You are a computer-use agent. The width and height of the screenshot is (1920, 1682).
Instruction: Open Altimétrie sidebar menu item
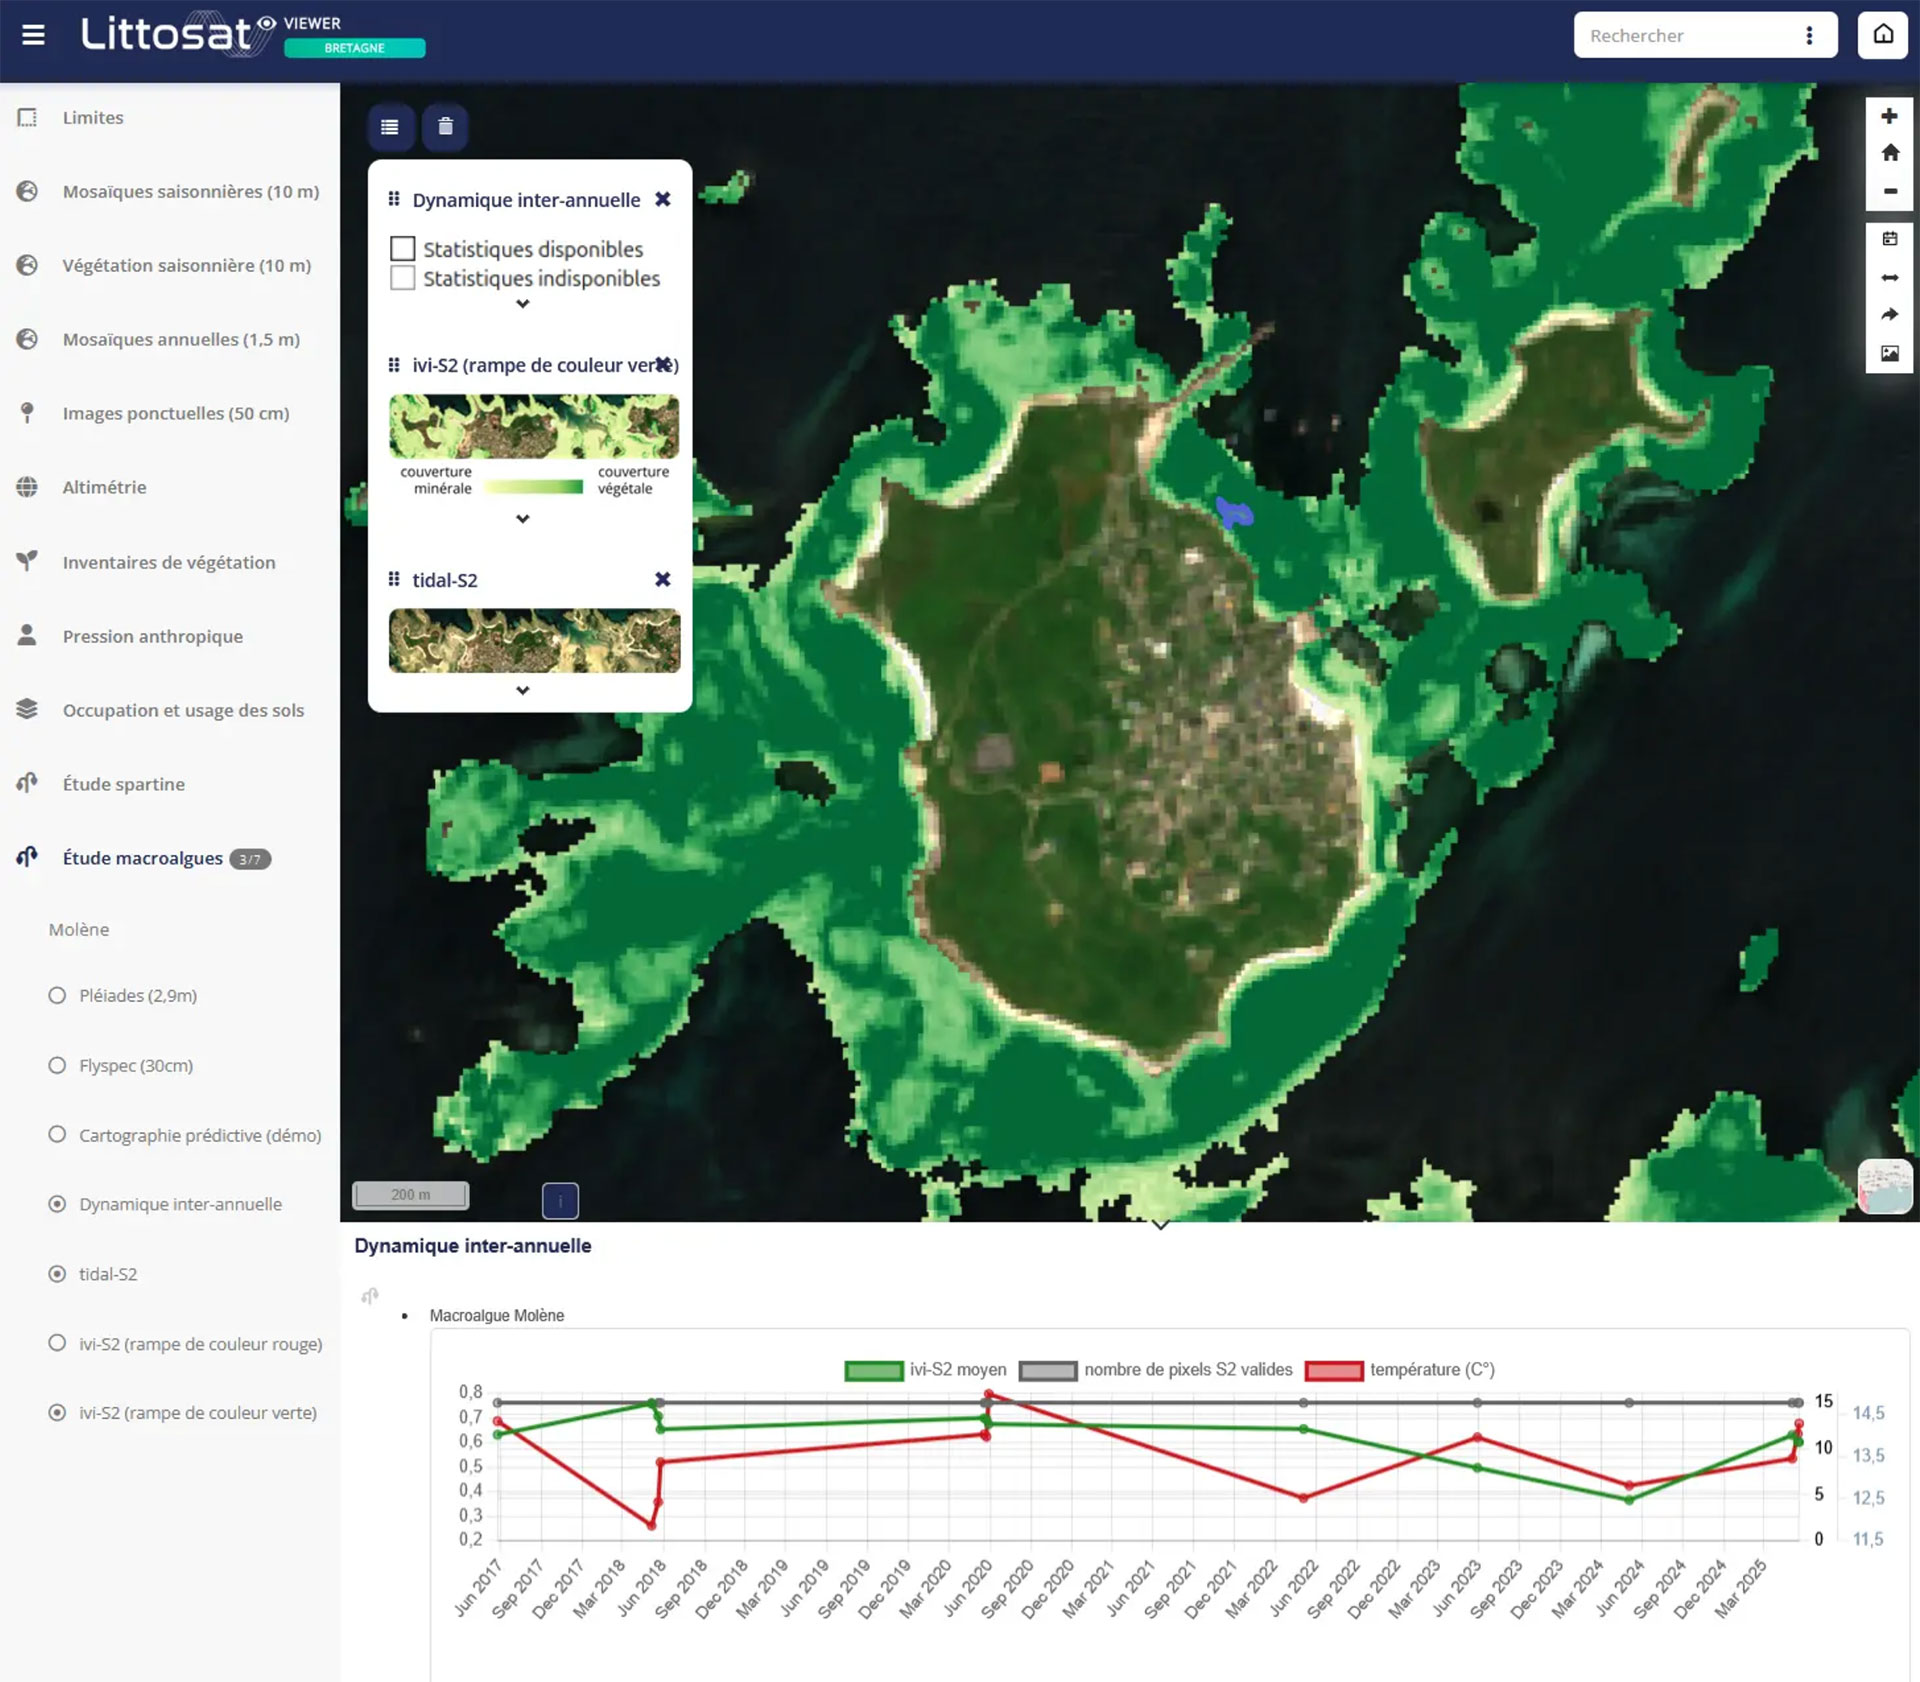click(104, 487)
